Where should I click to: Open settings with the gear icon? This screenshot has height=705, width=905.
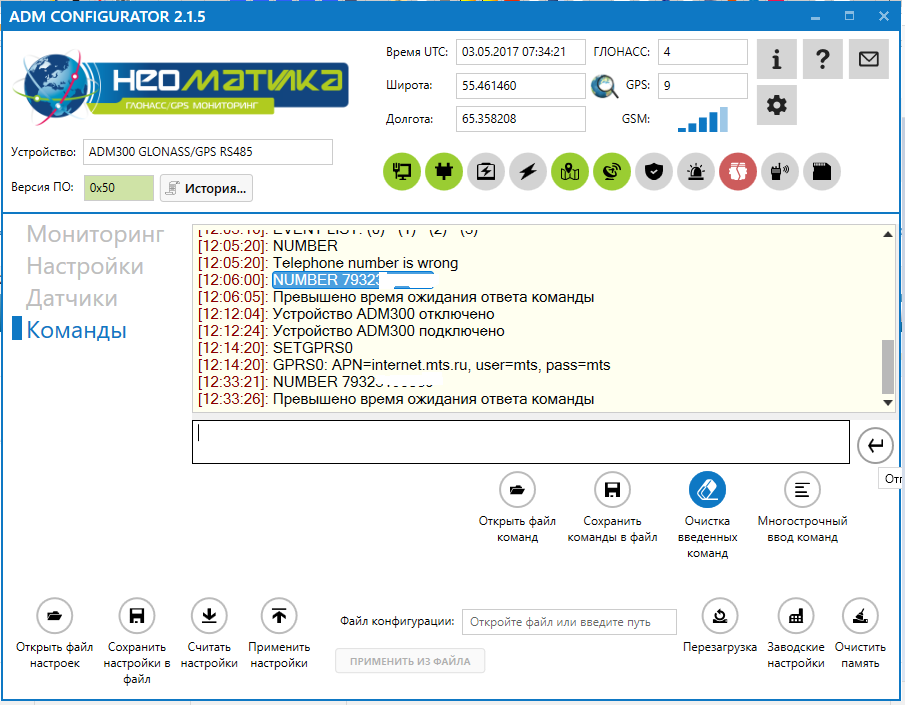777,105
